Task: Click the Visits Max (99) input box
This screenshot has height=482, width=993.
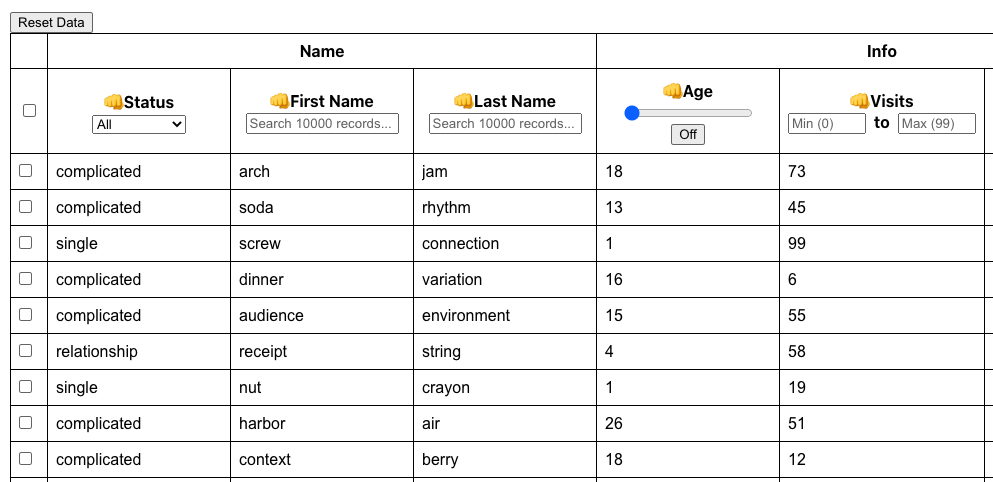Action: (937, 124)
